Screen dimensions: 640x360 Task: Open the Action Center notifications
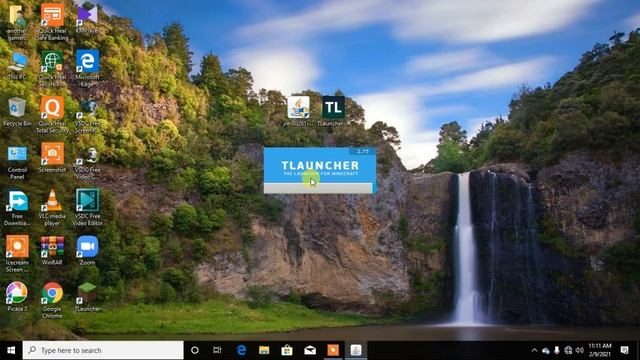624,350
